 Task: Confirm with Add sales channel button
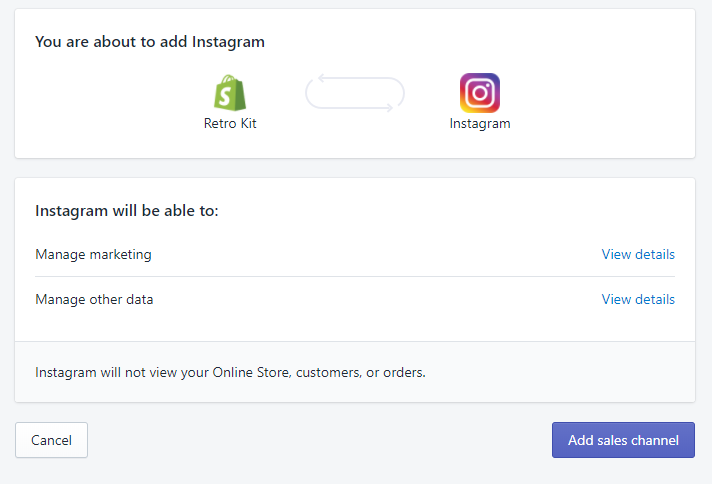623,440
